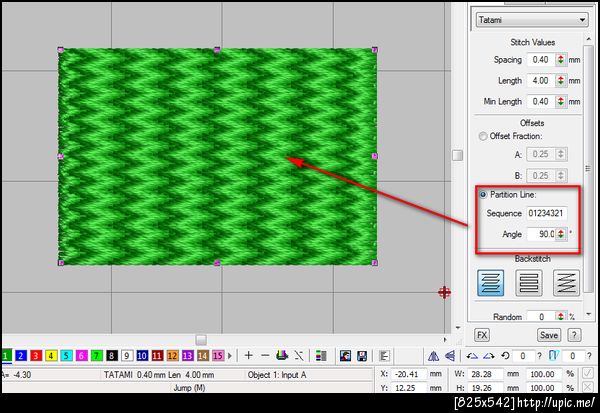Select the straight-line backstitch style
The width and height of the screenshot is (600, 413).
[528, 283]
